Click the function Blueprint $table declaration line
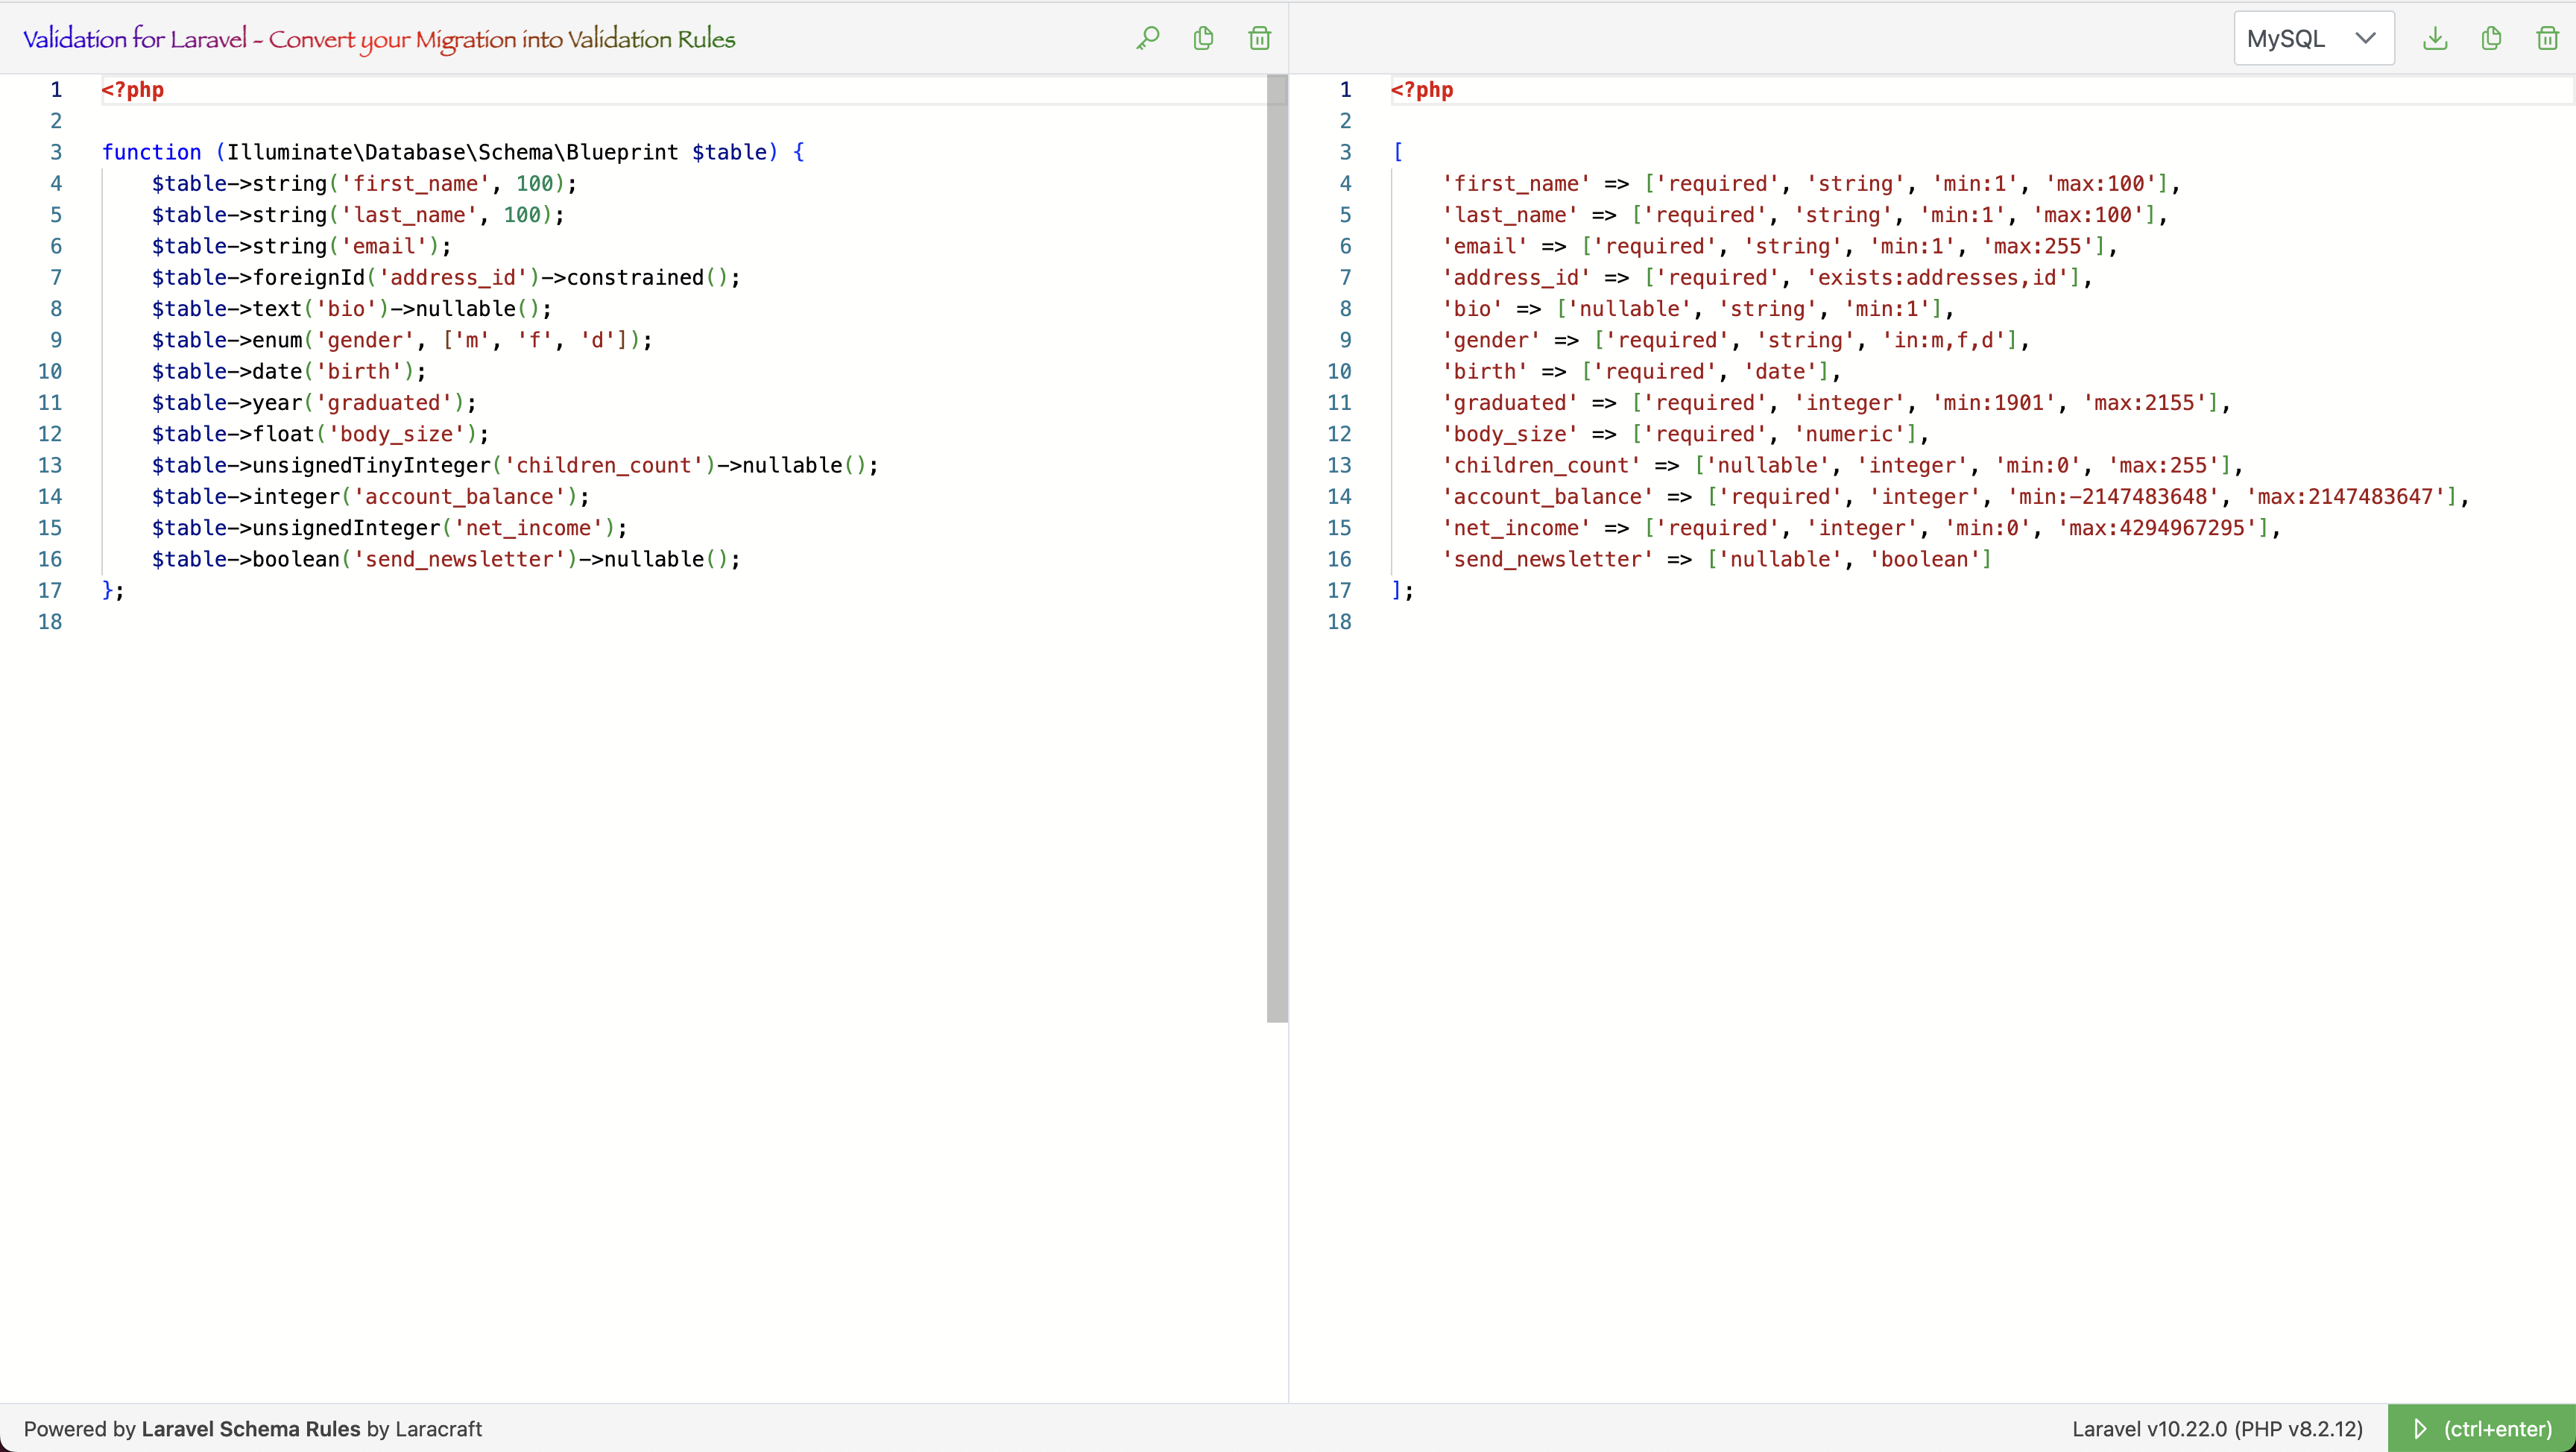 click(453, 152)
